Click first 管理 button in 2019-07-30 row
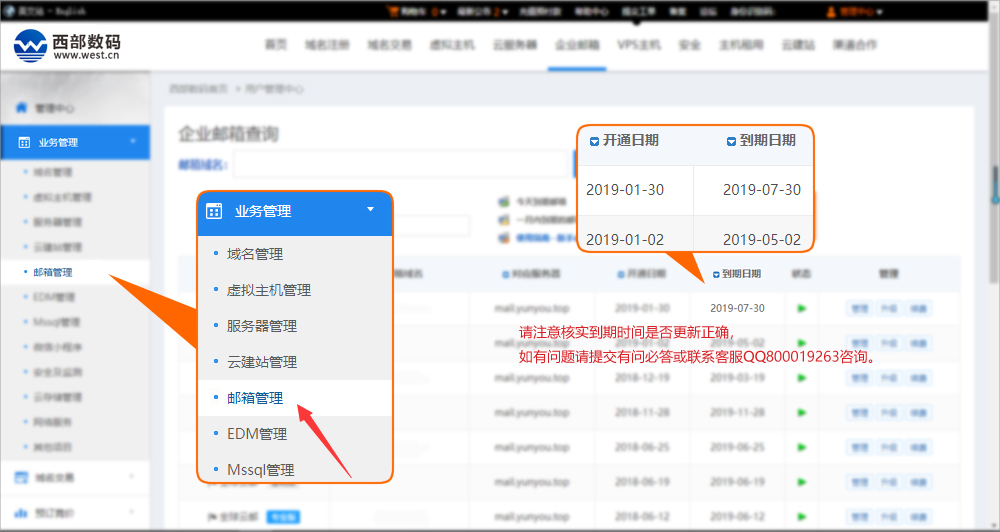Screen dimensions: 1000x532 [859, 309]
